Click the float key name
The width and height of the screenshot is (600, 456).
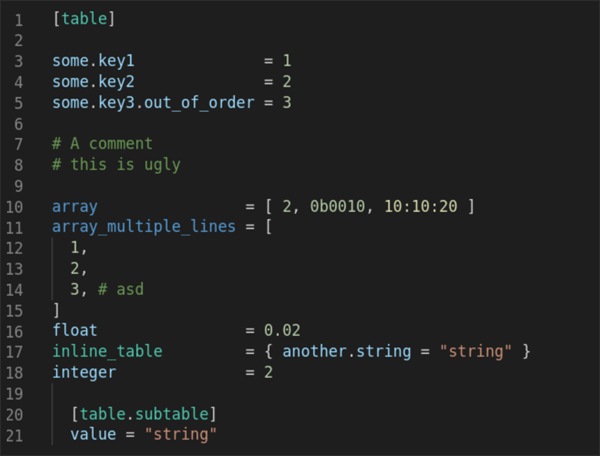(75, 330)
